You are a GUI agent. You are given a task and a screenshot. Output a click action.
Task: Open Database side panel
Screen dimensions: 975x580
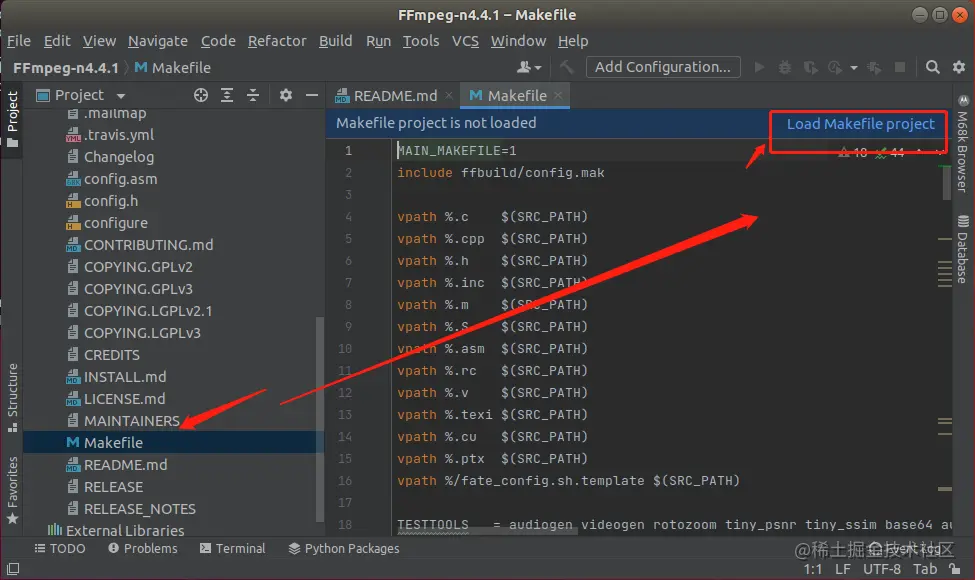pos(963,249)
